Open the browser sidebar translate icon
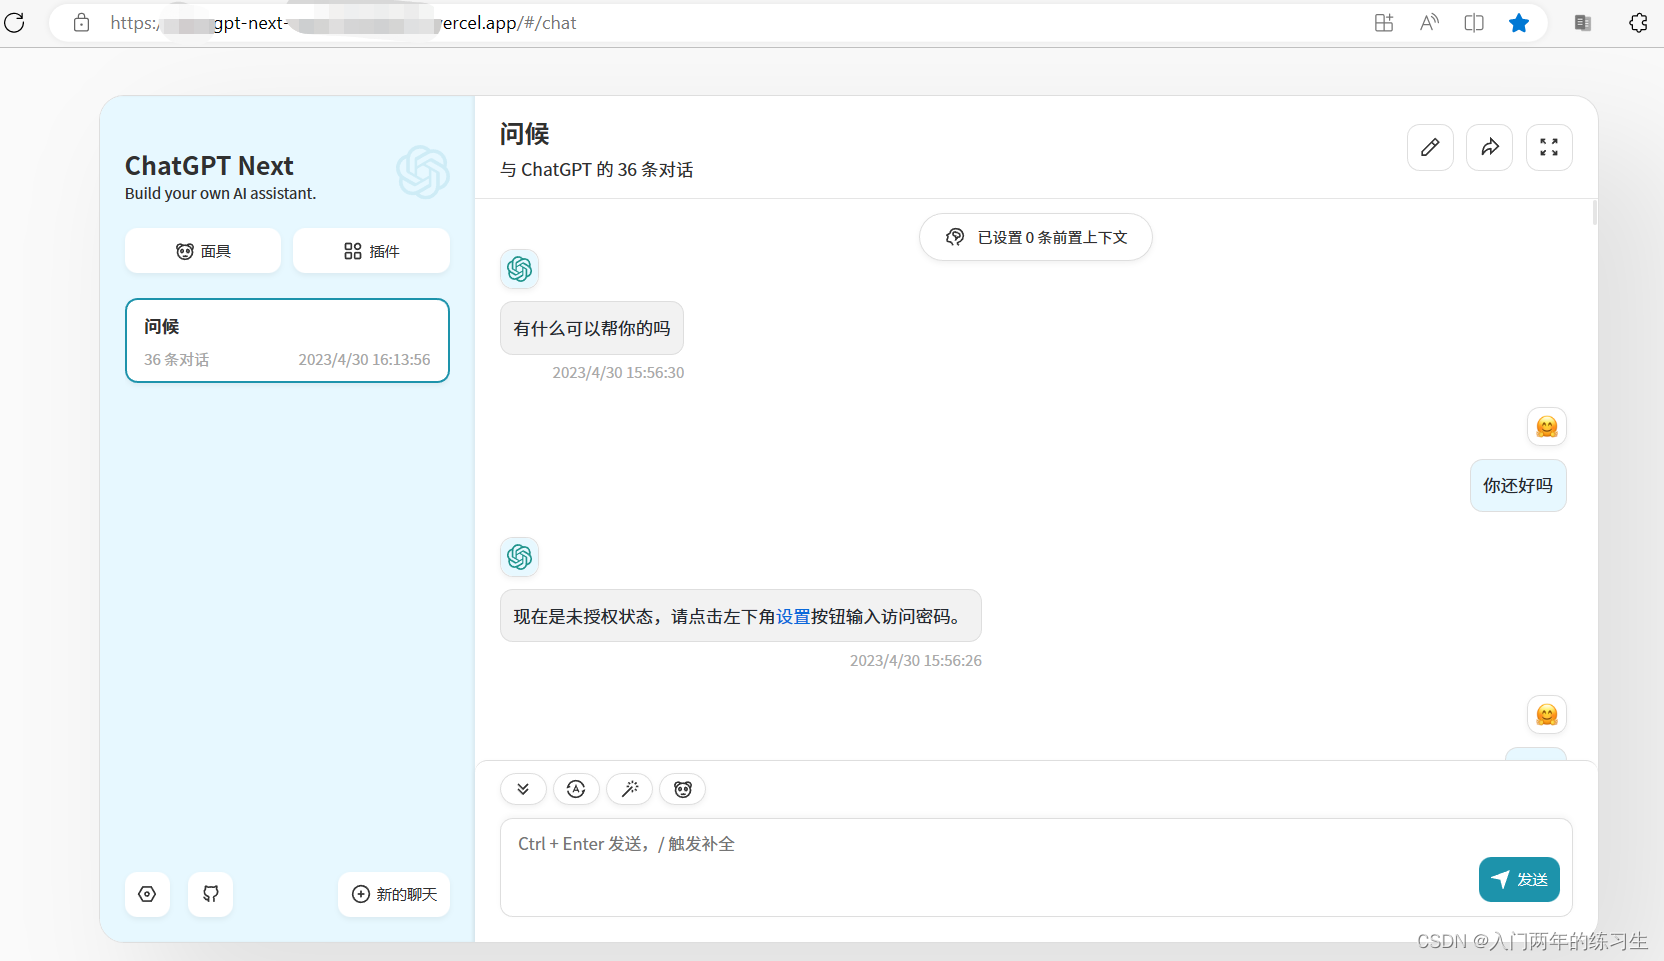This screenshot has height=961, width=1664. [1583, 23]
